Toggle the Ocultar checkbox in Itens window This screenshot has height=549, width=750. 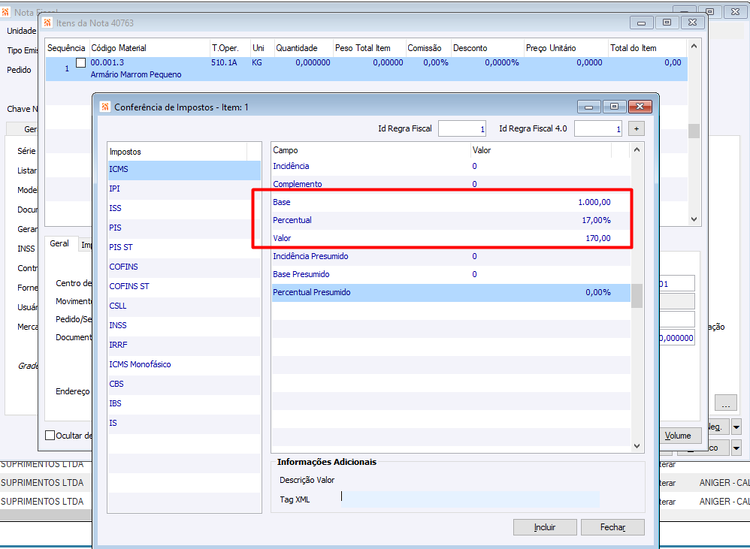pos(50,435)
